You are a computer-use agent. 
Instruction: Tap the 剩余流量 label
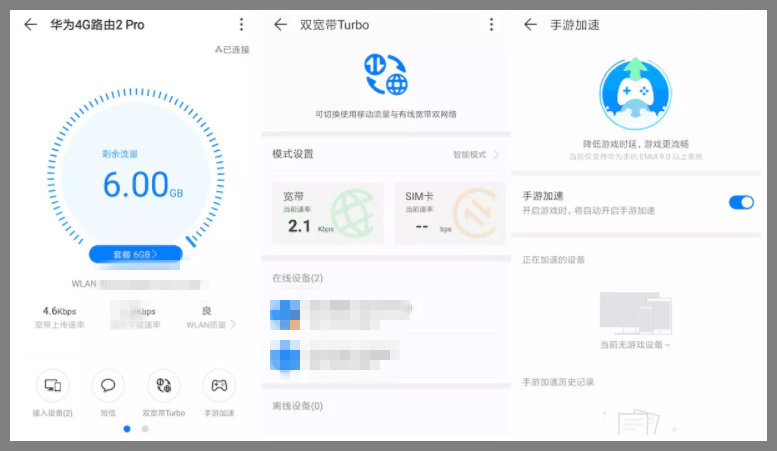(x=119, y=154)
